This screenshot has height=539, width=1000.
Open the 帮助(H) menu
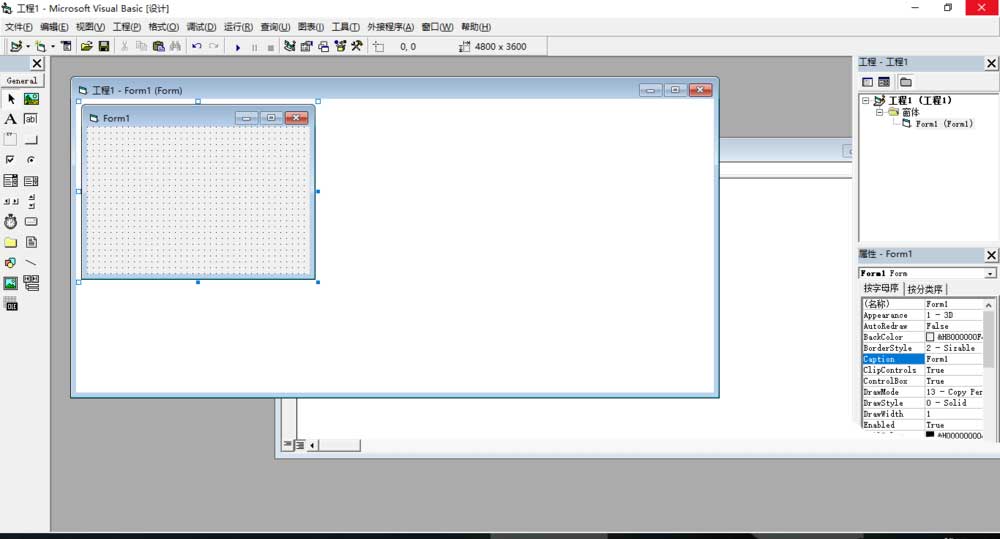click(476, 27)
